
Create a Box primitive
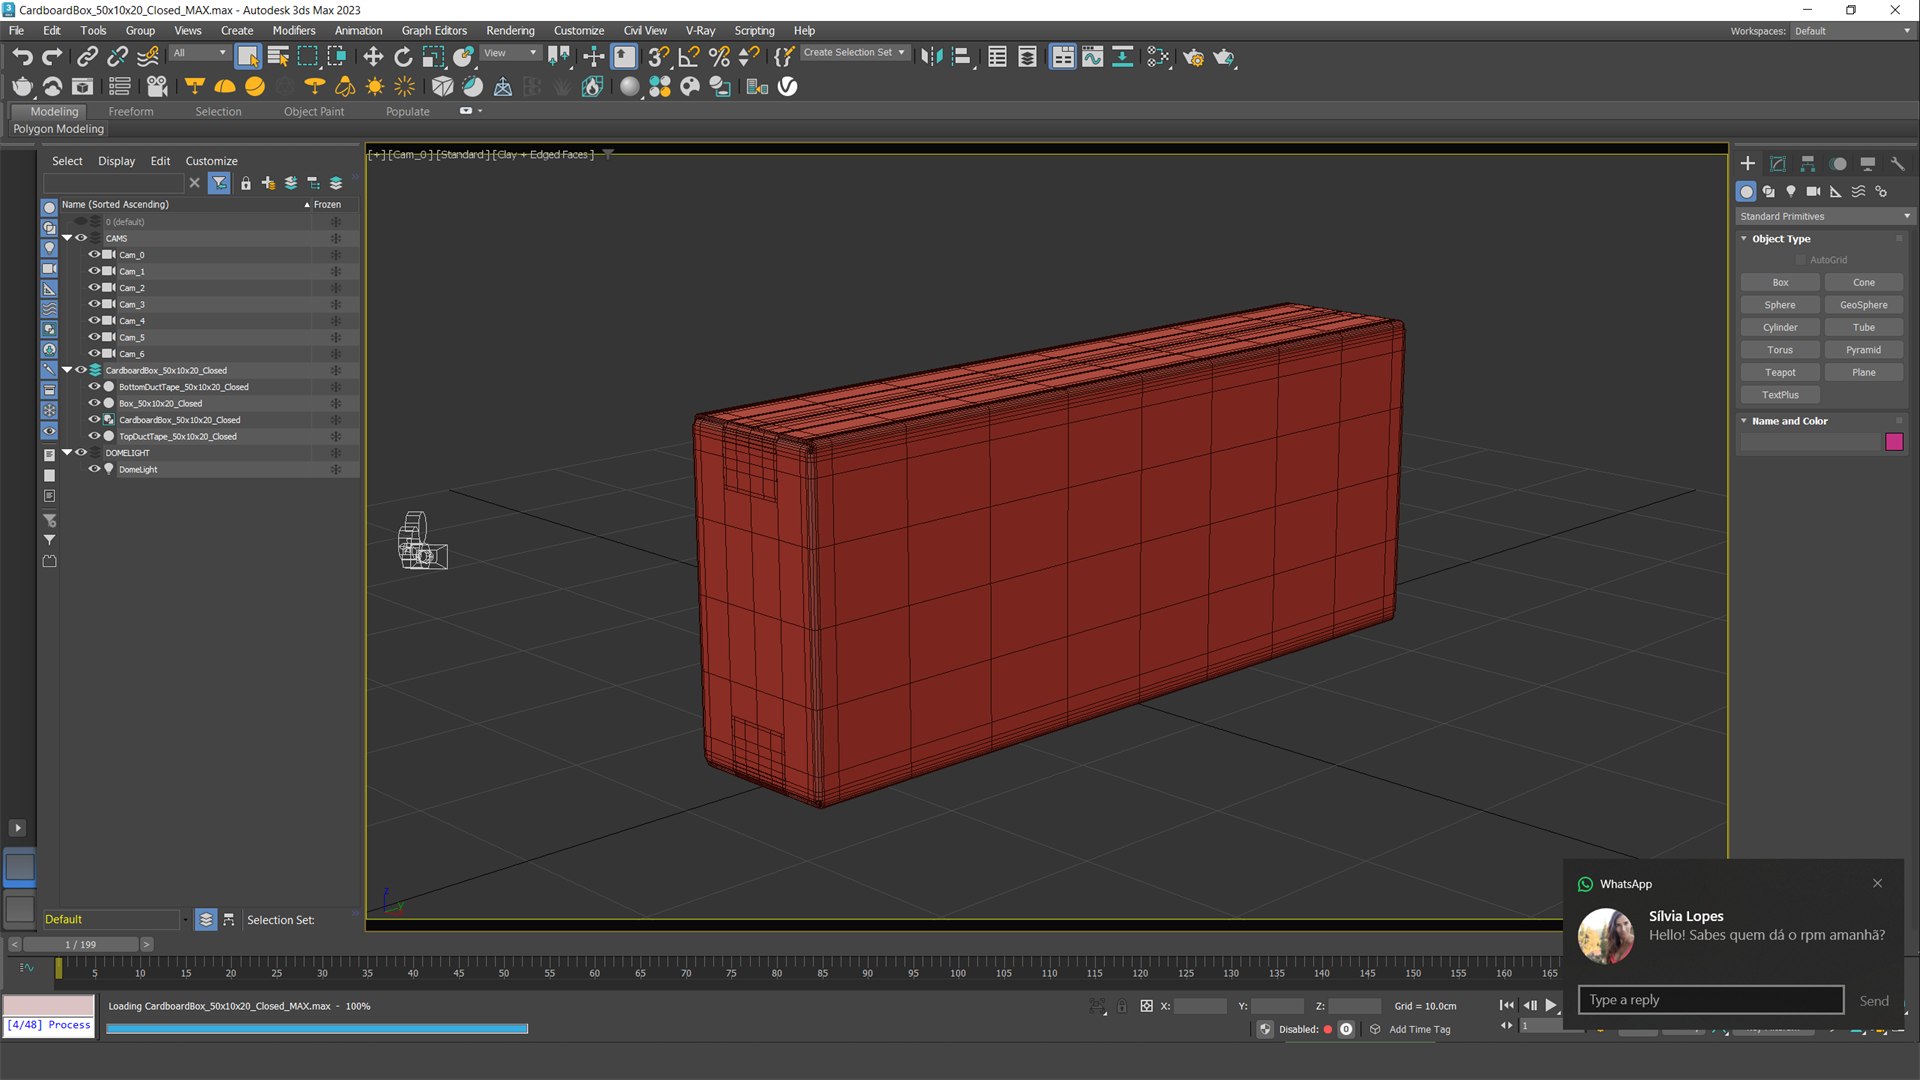pyautogui.click(x=1780, y=283)
